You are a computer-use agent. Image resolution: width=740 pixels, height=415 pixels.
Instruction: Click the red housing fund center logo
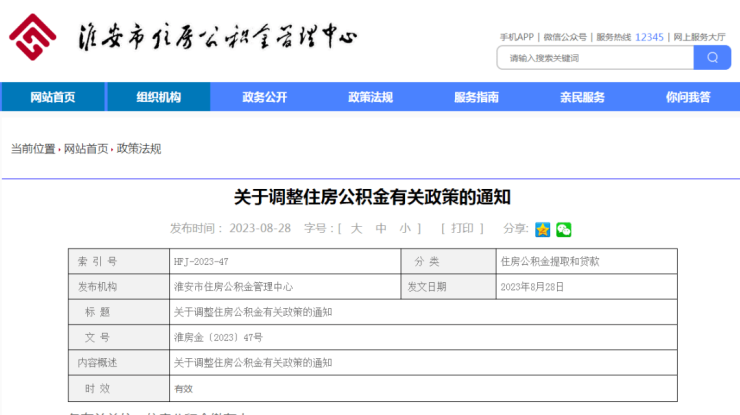click(33, 38)
